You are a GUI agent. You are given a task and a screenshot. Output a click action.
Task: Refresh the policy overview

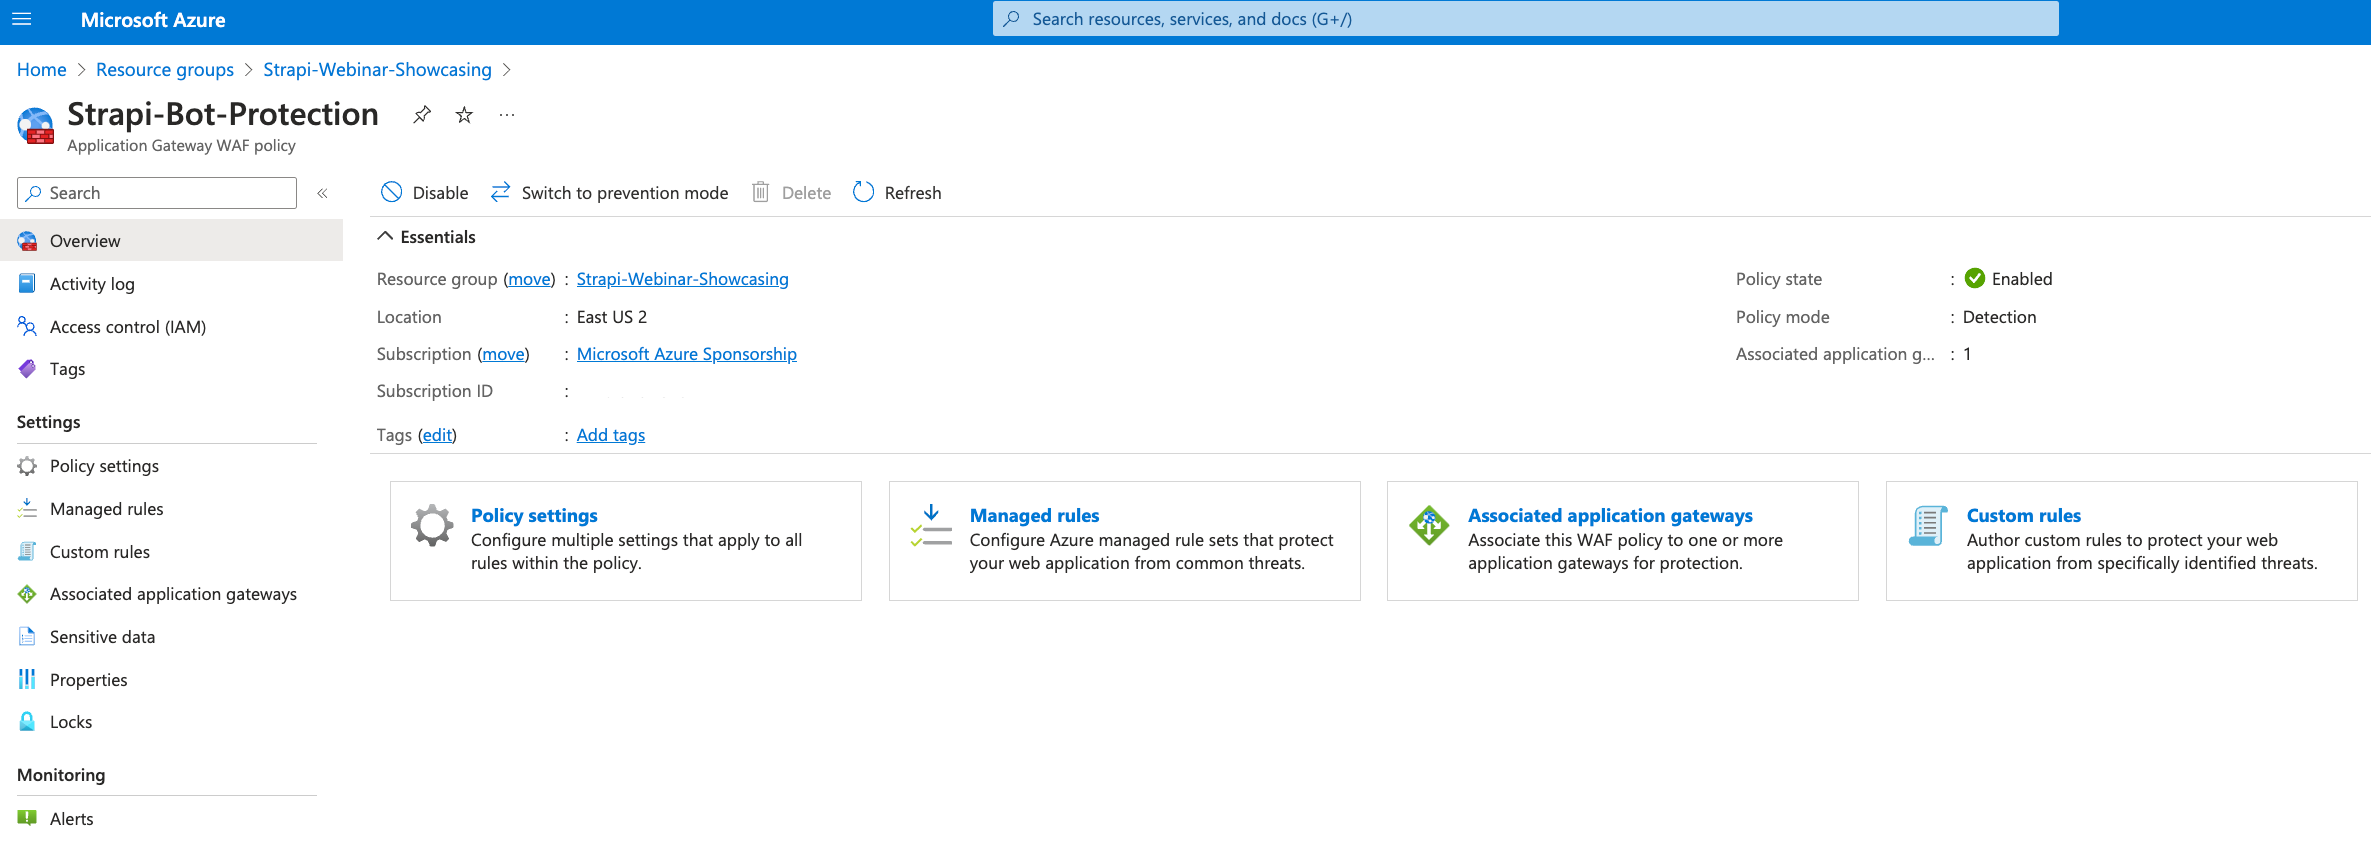pos(897,193)
